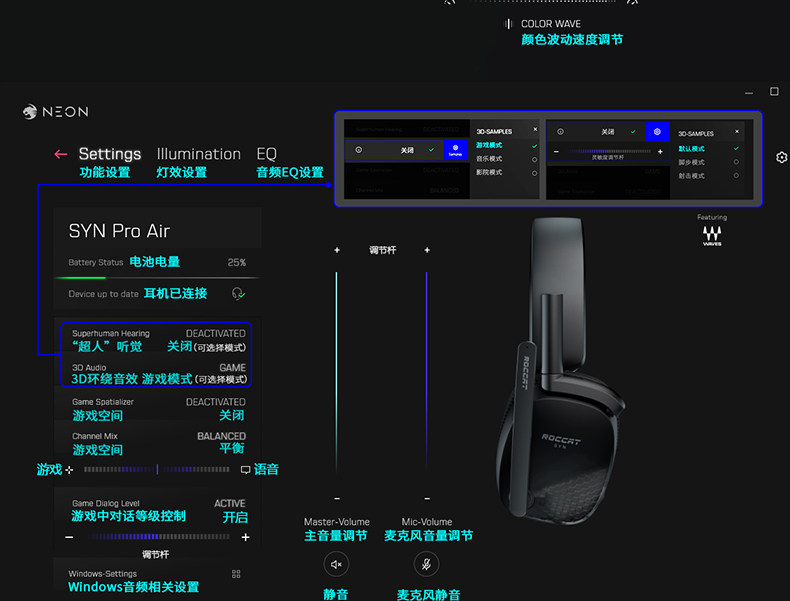Open Windows-Settings grid icon
The image size is (790, 601).
[x=236, y=574]
